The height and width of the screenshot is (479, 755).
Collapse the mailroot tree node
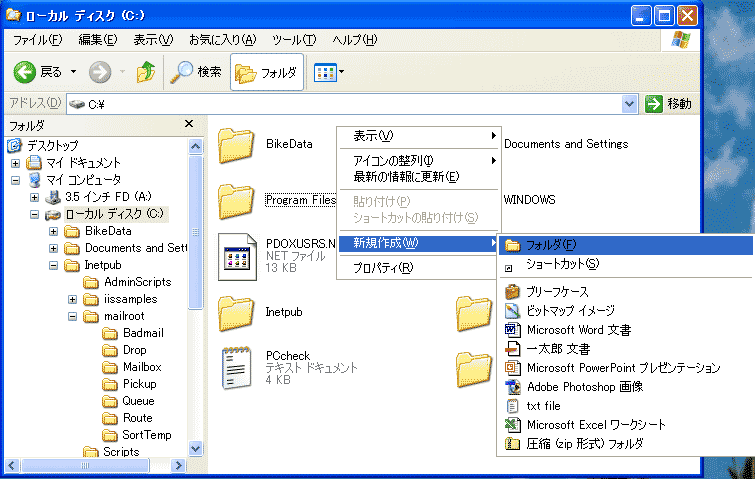[72, 316]
